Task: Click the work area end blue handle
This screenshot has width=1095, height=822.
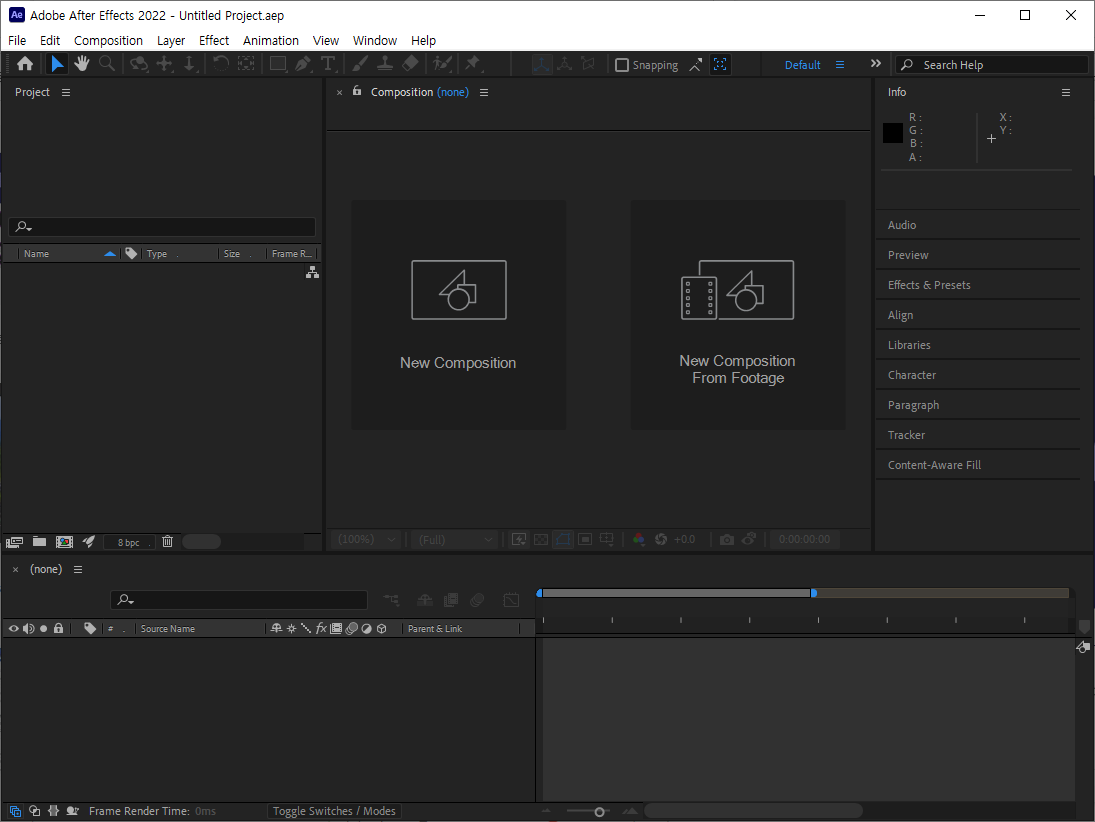Action: point(814,593)
